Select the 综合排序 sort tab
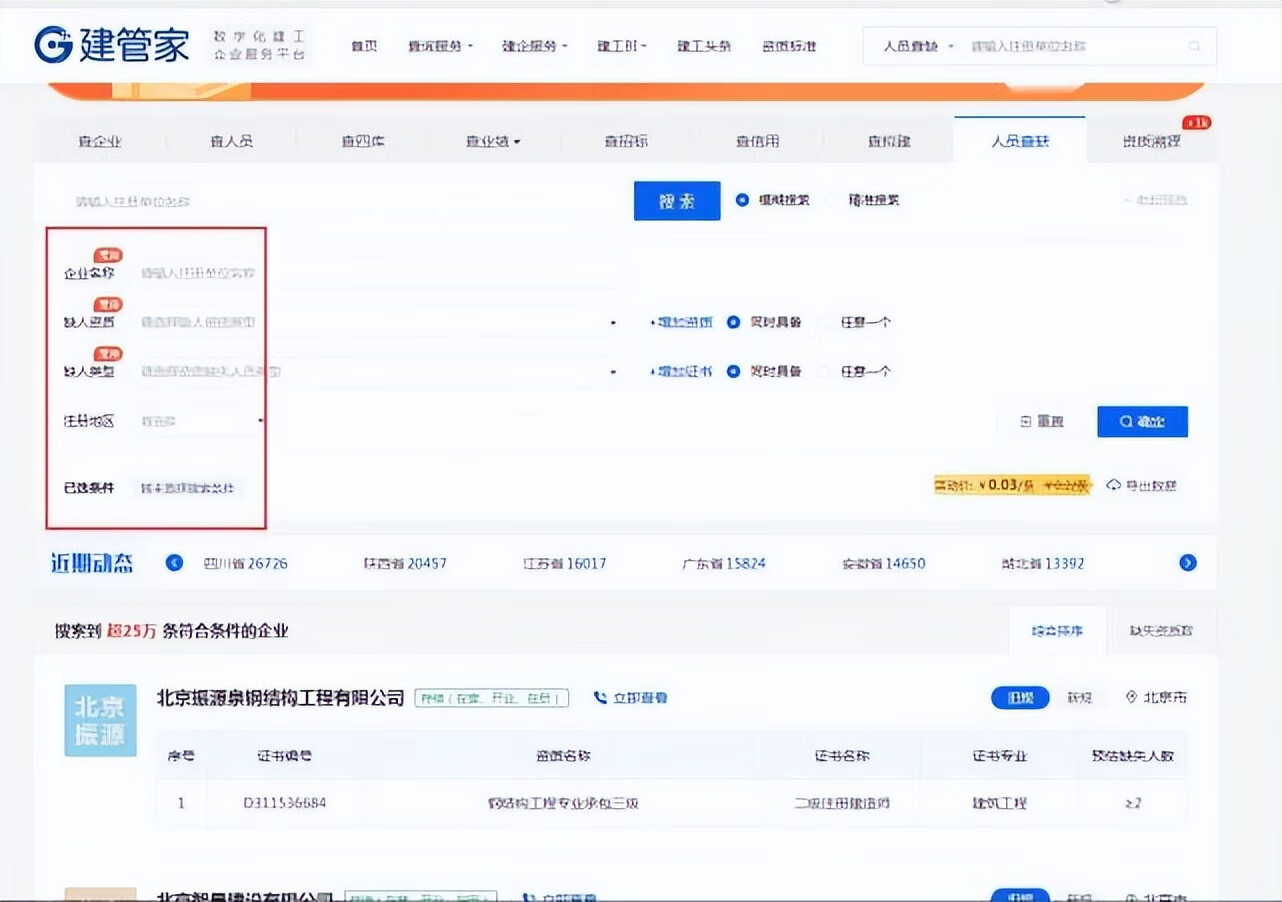Image resolution: width=1282 pixels, height=902 pixels. tap(1057, 631)
